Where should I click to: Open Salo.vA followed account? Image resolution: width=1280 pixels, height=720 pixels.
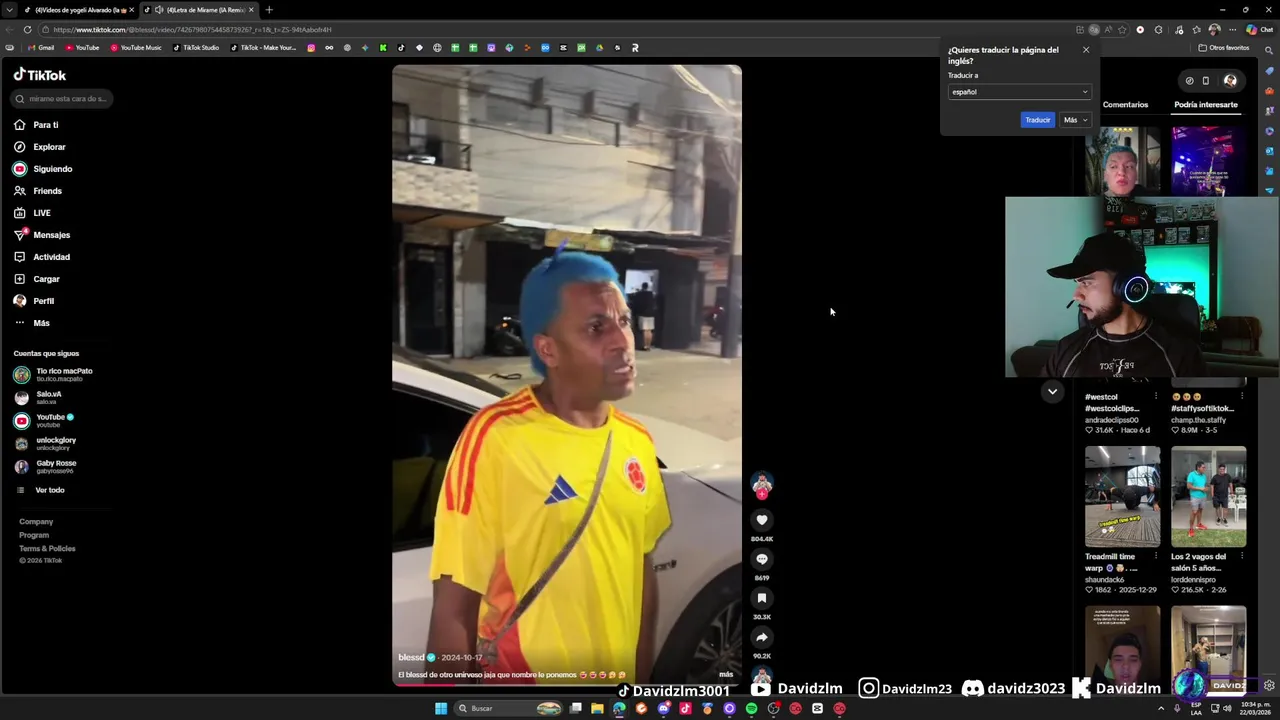coord(48,397)
